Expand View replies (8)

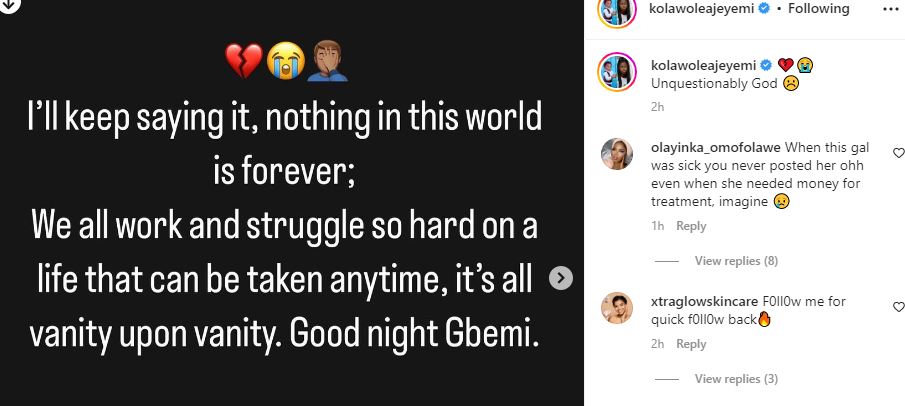coord(736,261)
